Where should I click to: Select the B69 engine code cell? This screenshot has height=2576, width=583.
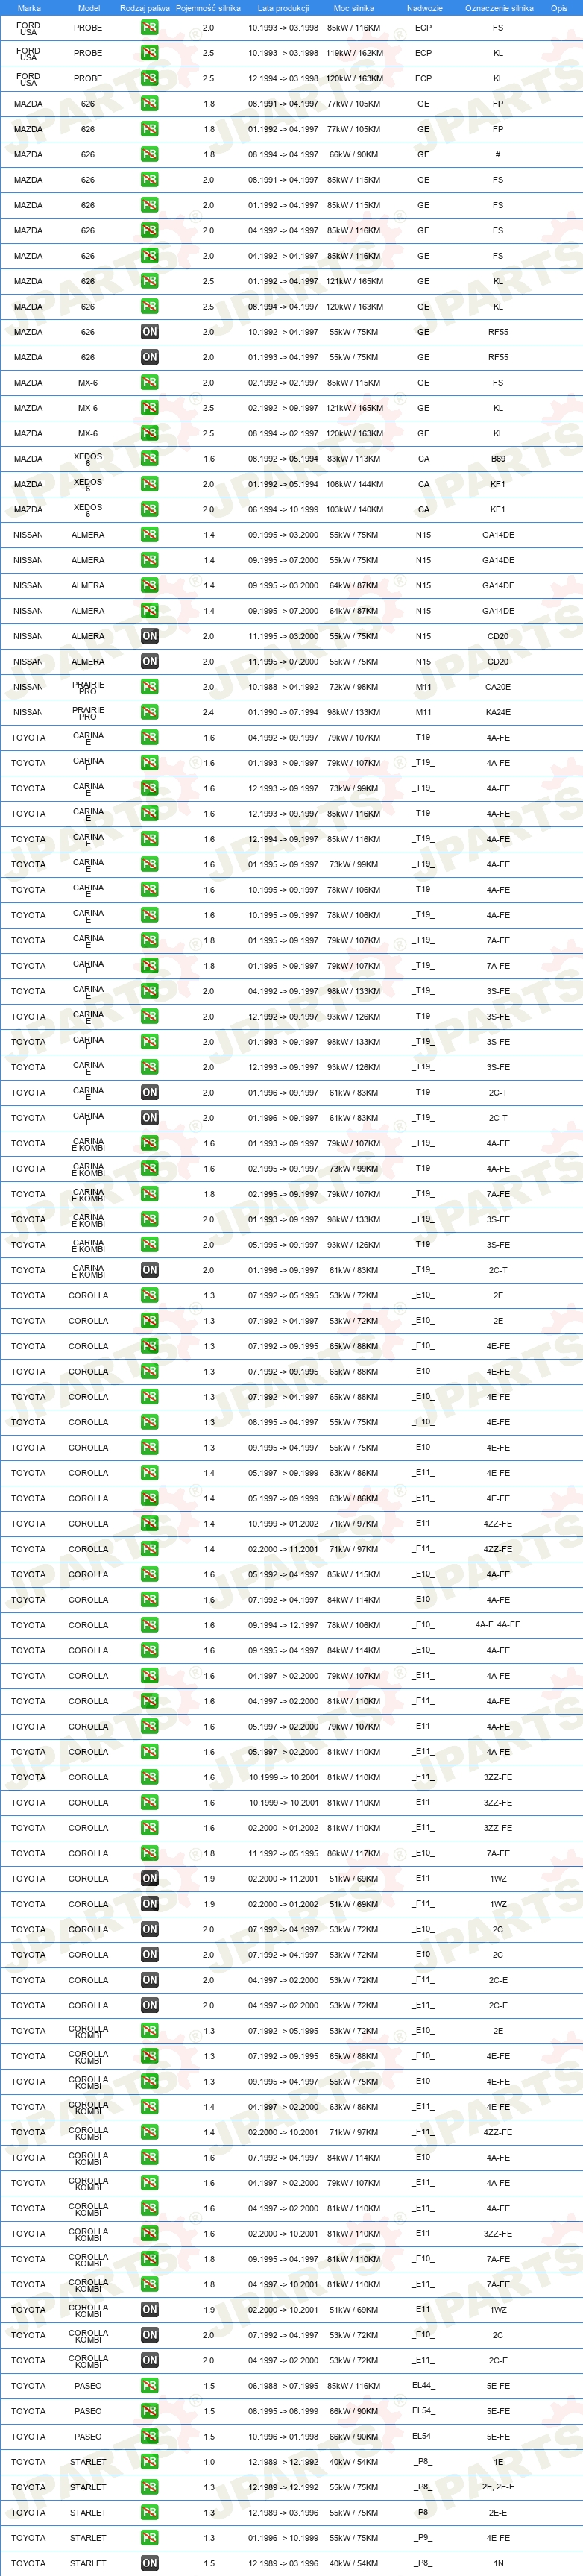[498, 459]
